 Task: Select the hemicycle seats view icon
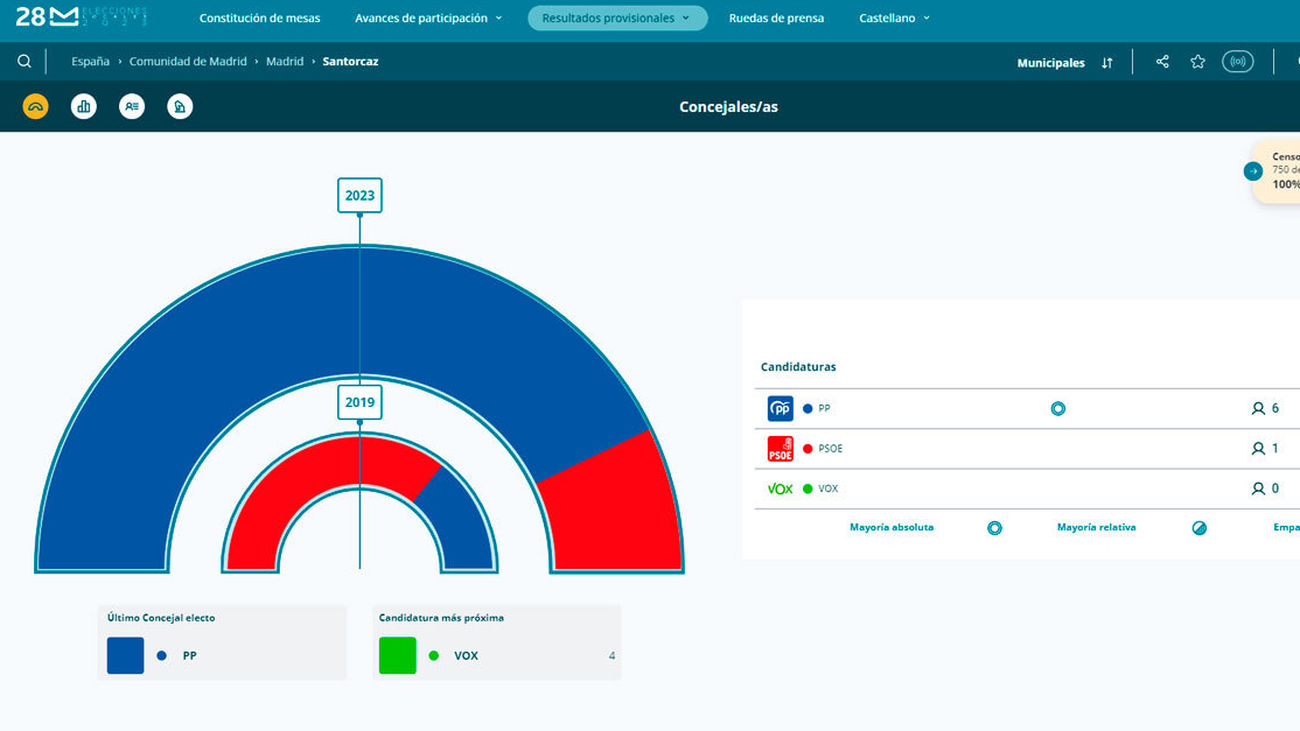point(36,106)
